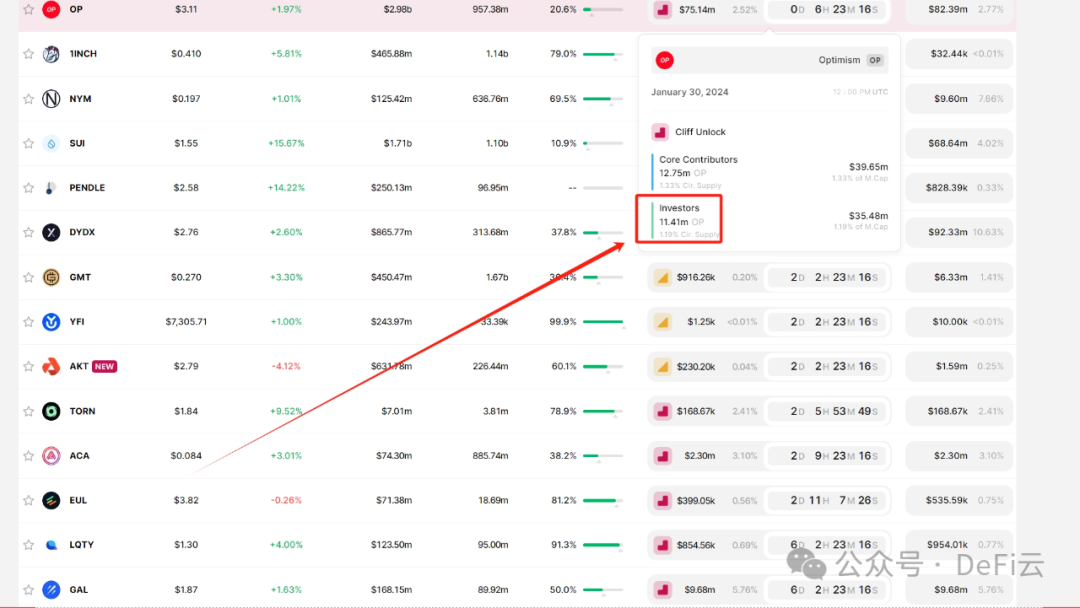Click the EUL token logo
Screen dimensions: 1080x608
pos(51,500)
